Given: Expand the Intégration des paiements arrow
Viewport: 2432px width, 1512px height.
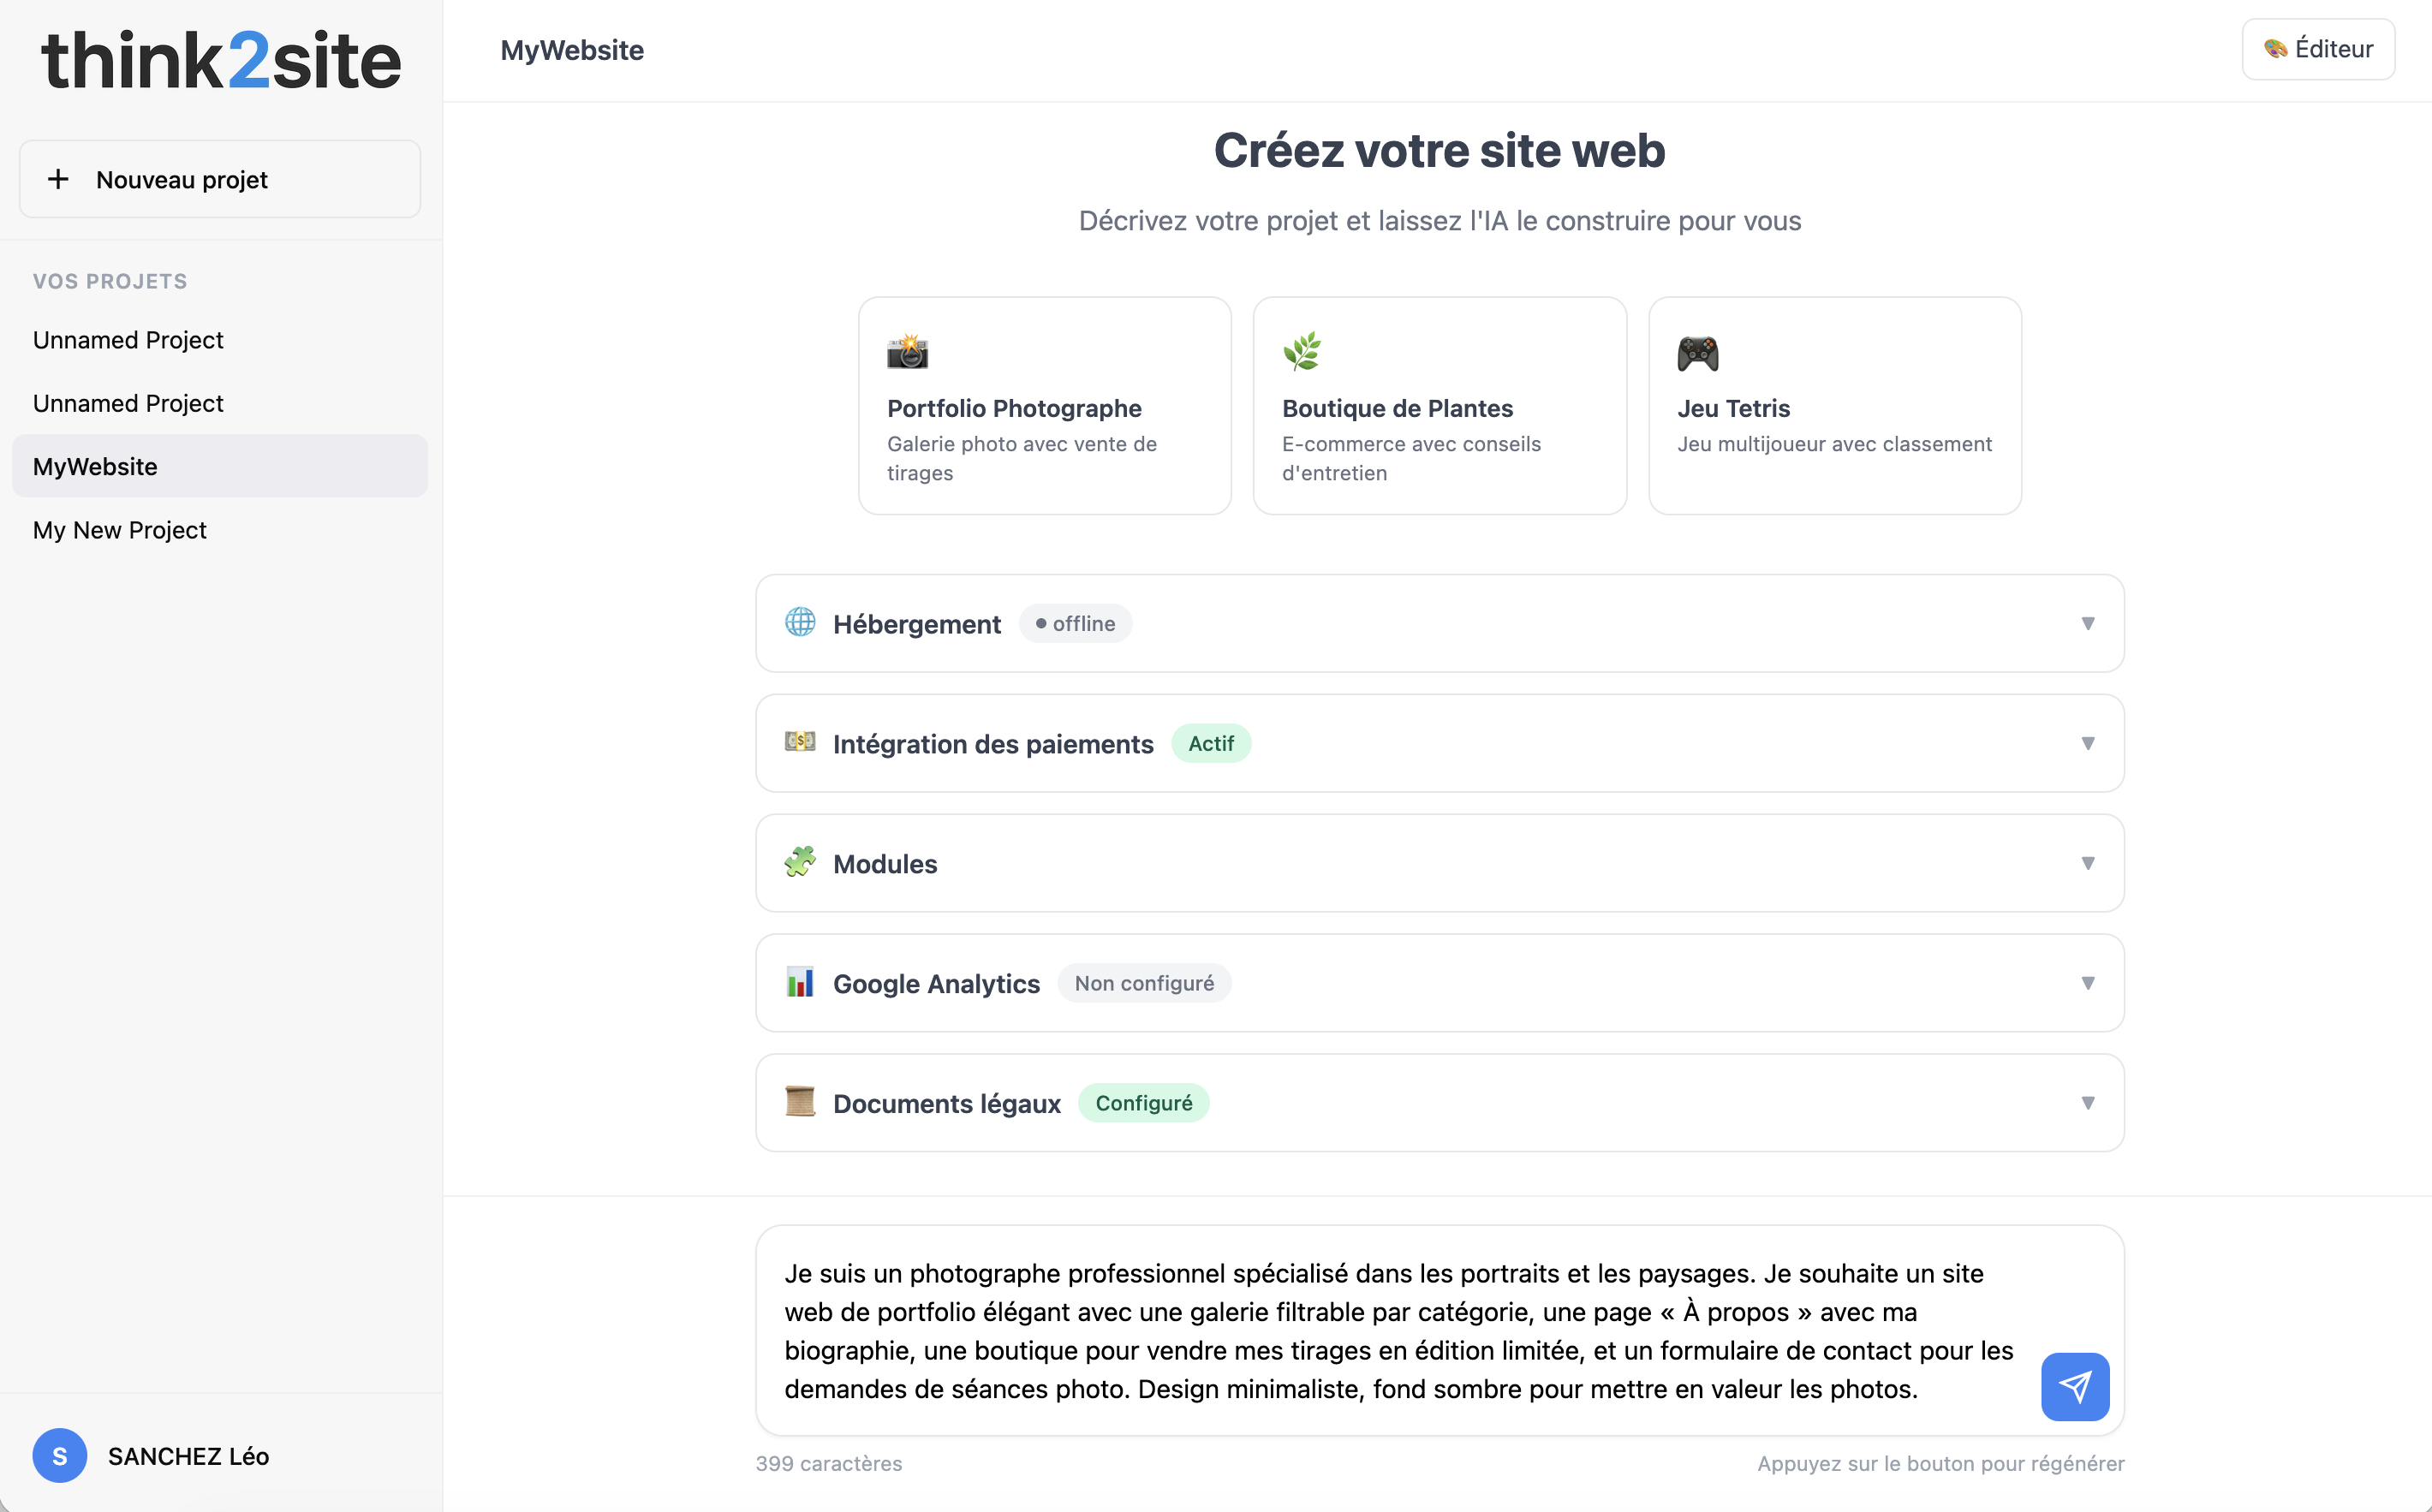Looking at the screenshot, I should [x=2087, y=743].
